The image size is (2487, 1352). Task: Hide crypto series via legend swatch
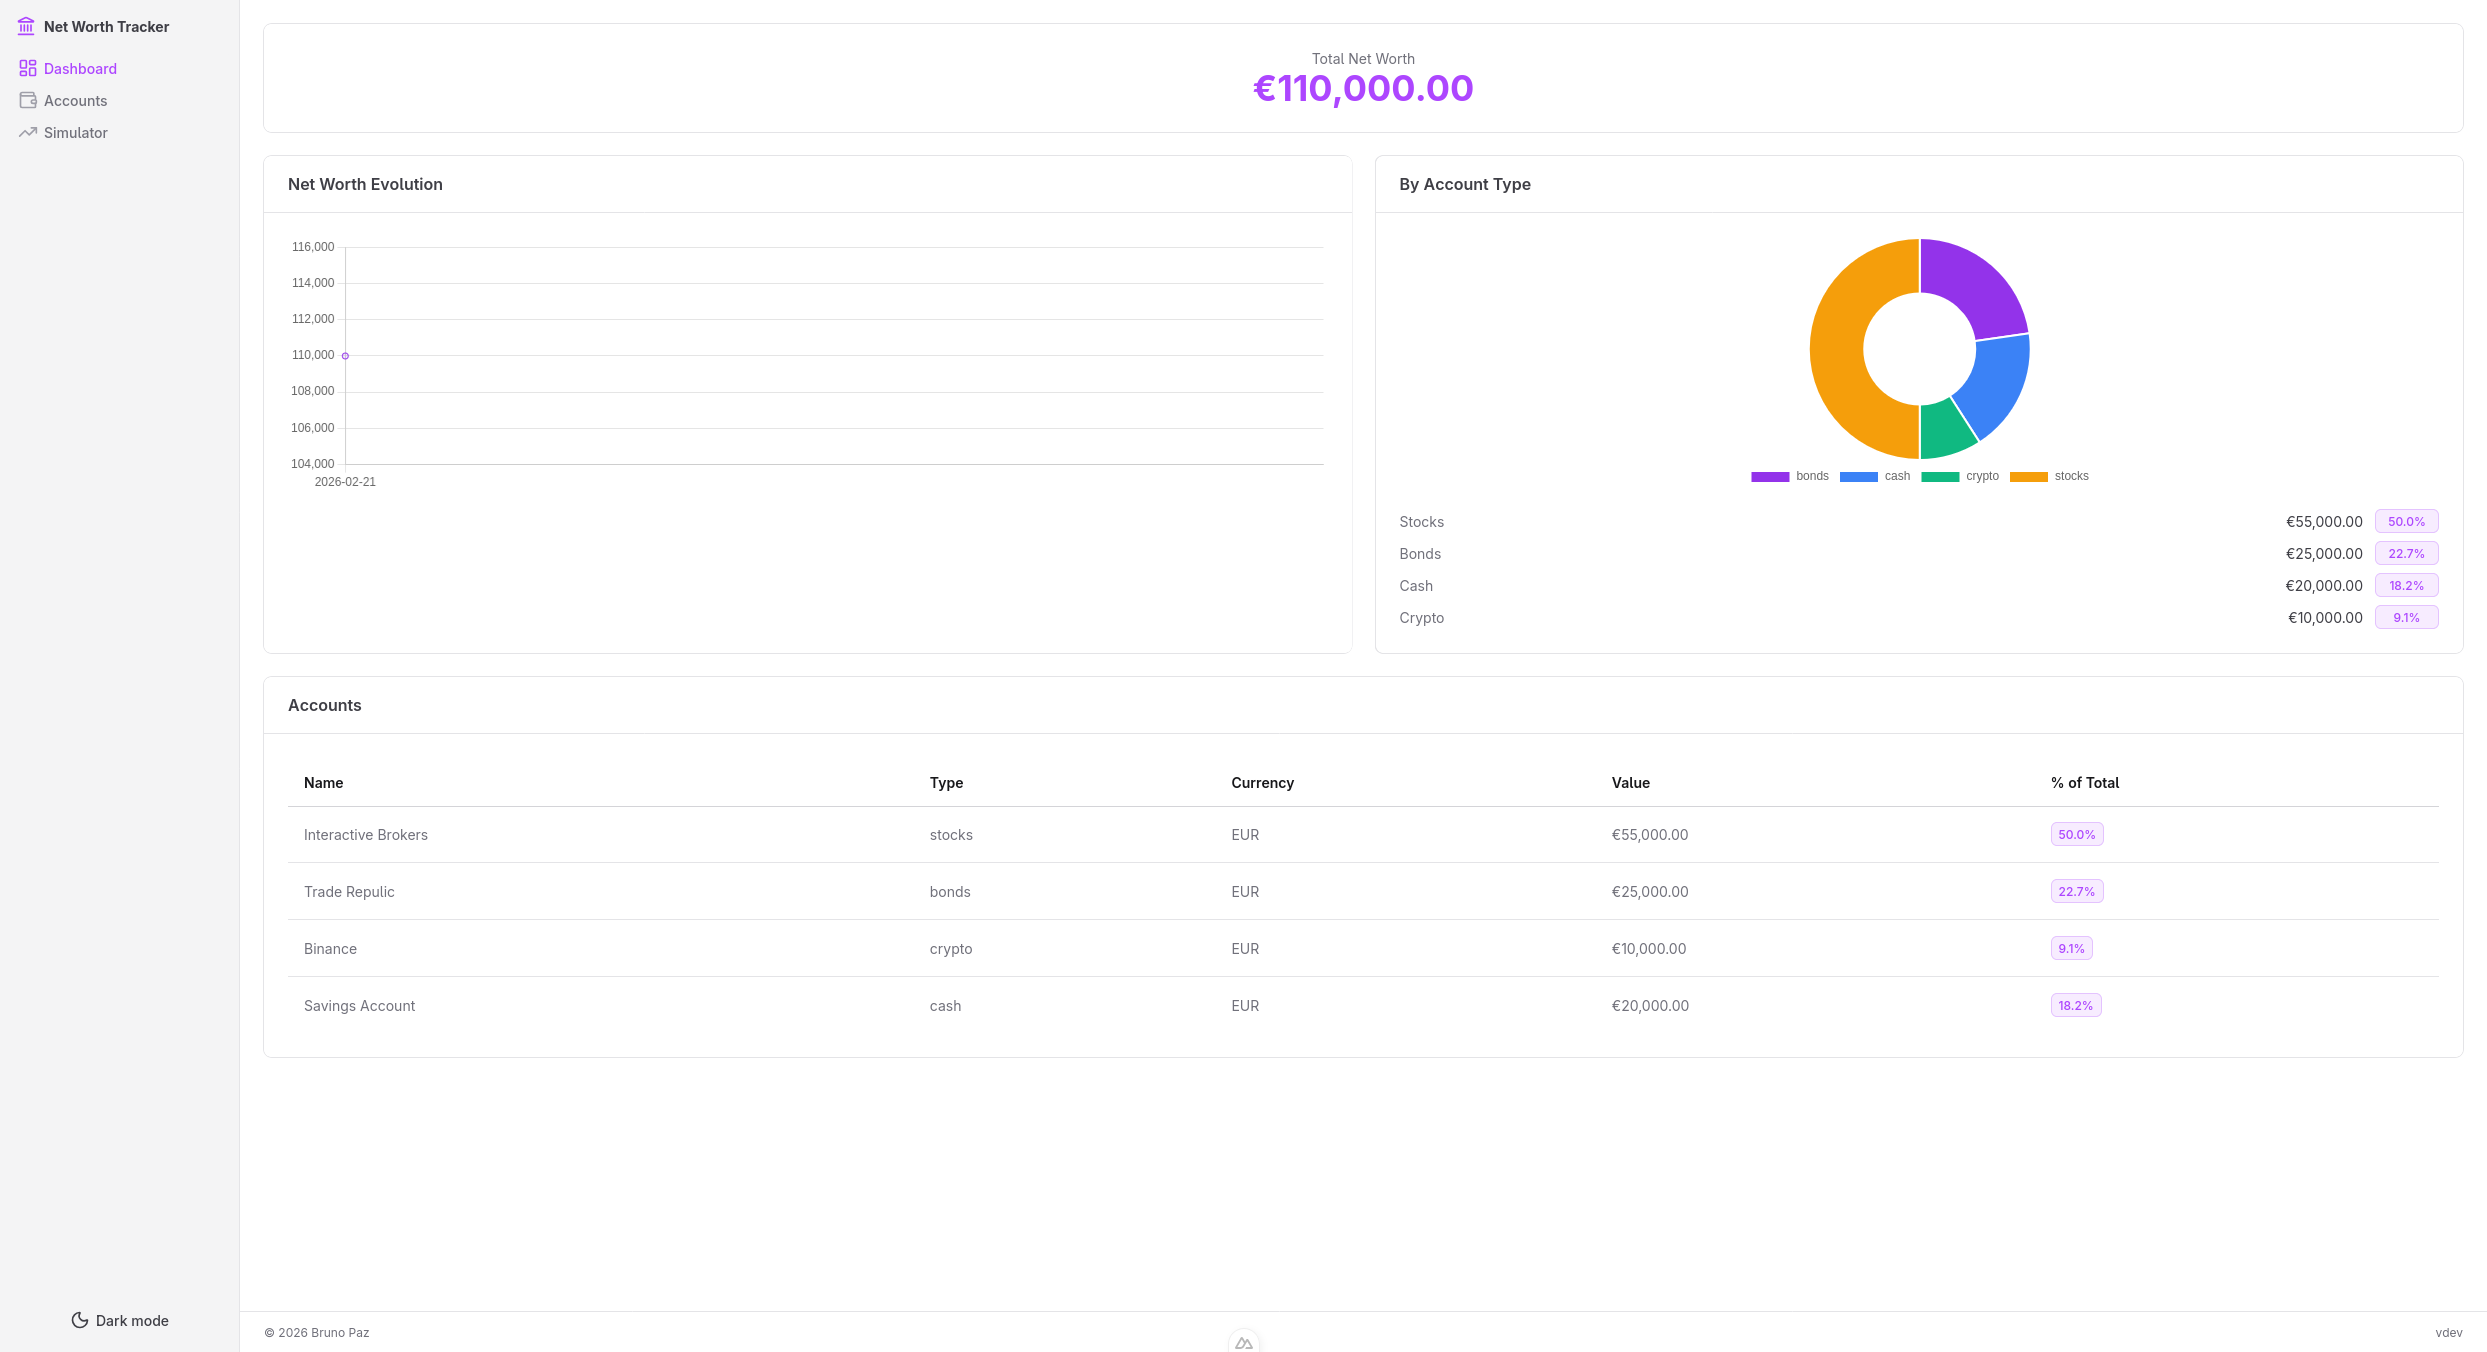click(1940, 477)
